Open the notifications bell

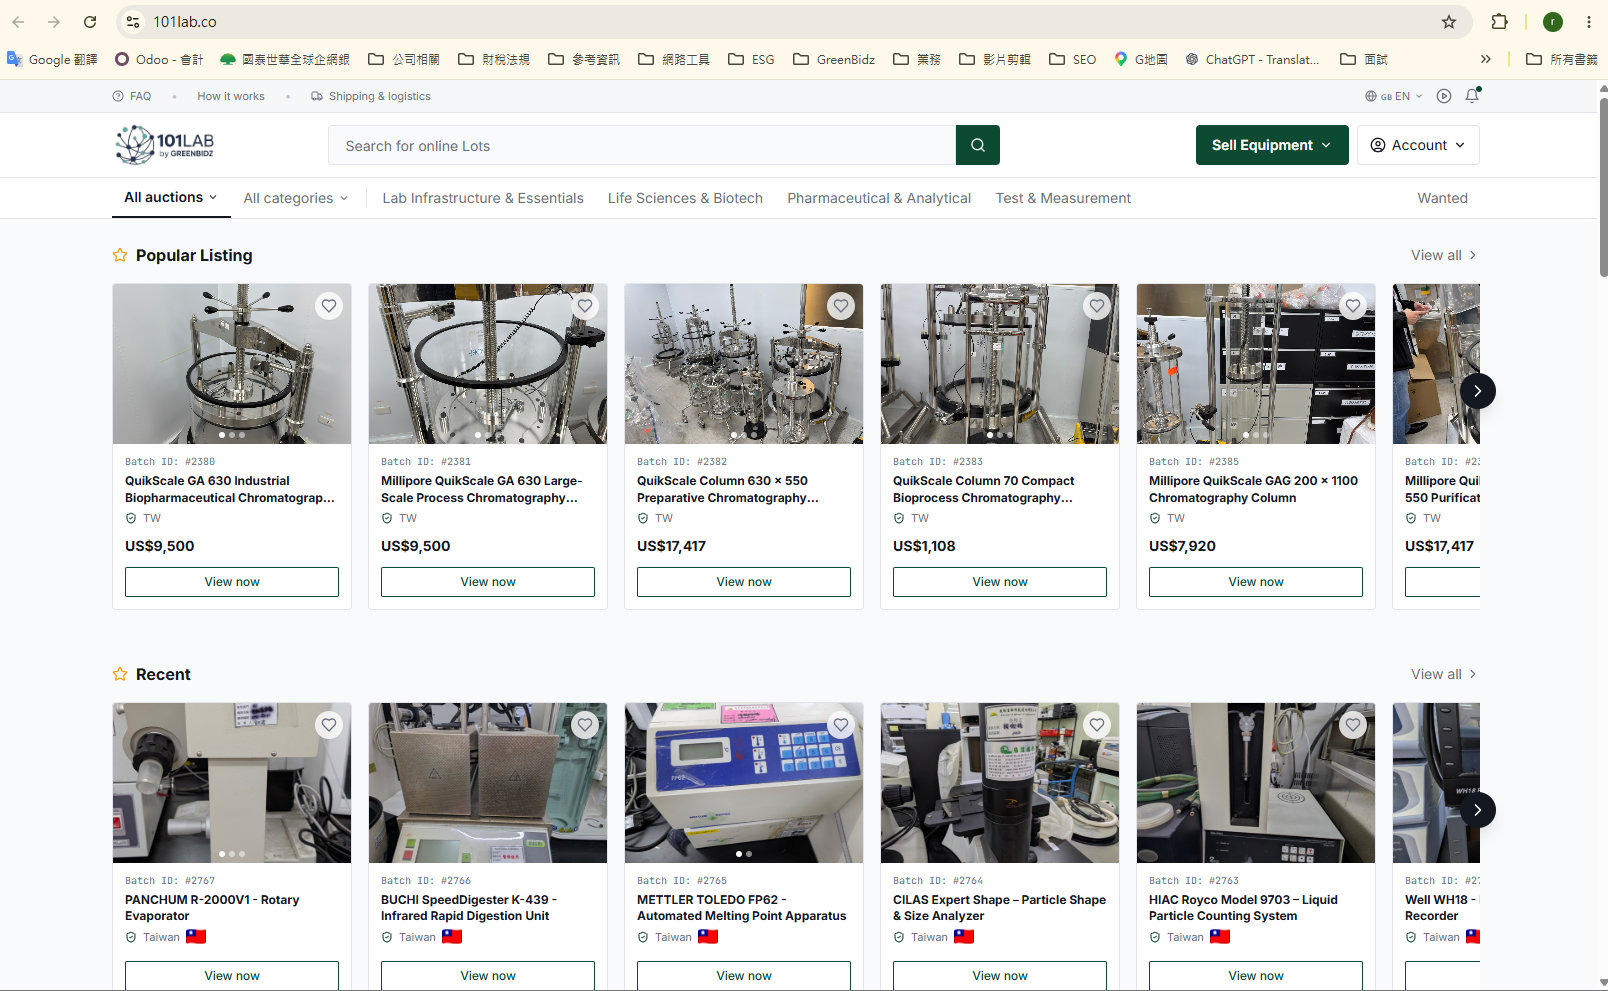[x=1472, y=96]
